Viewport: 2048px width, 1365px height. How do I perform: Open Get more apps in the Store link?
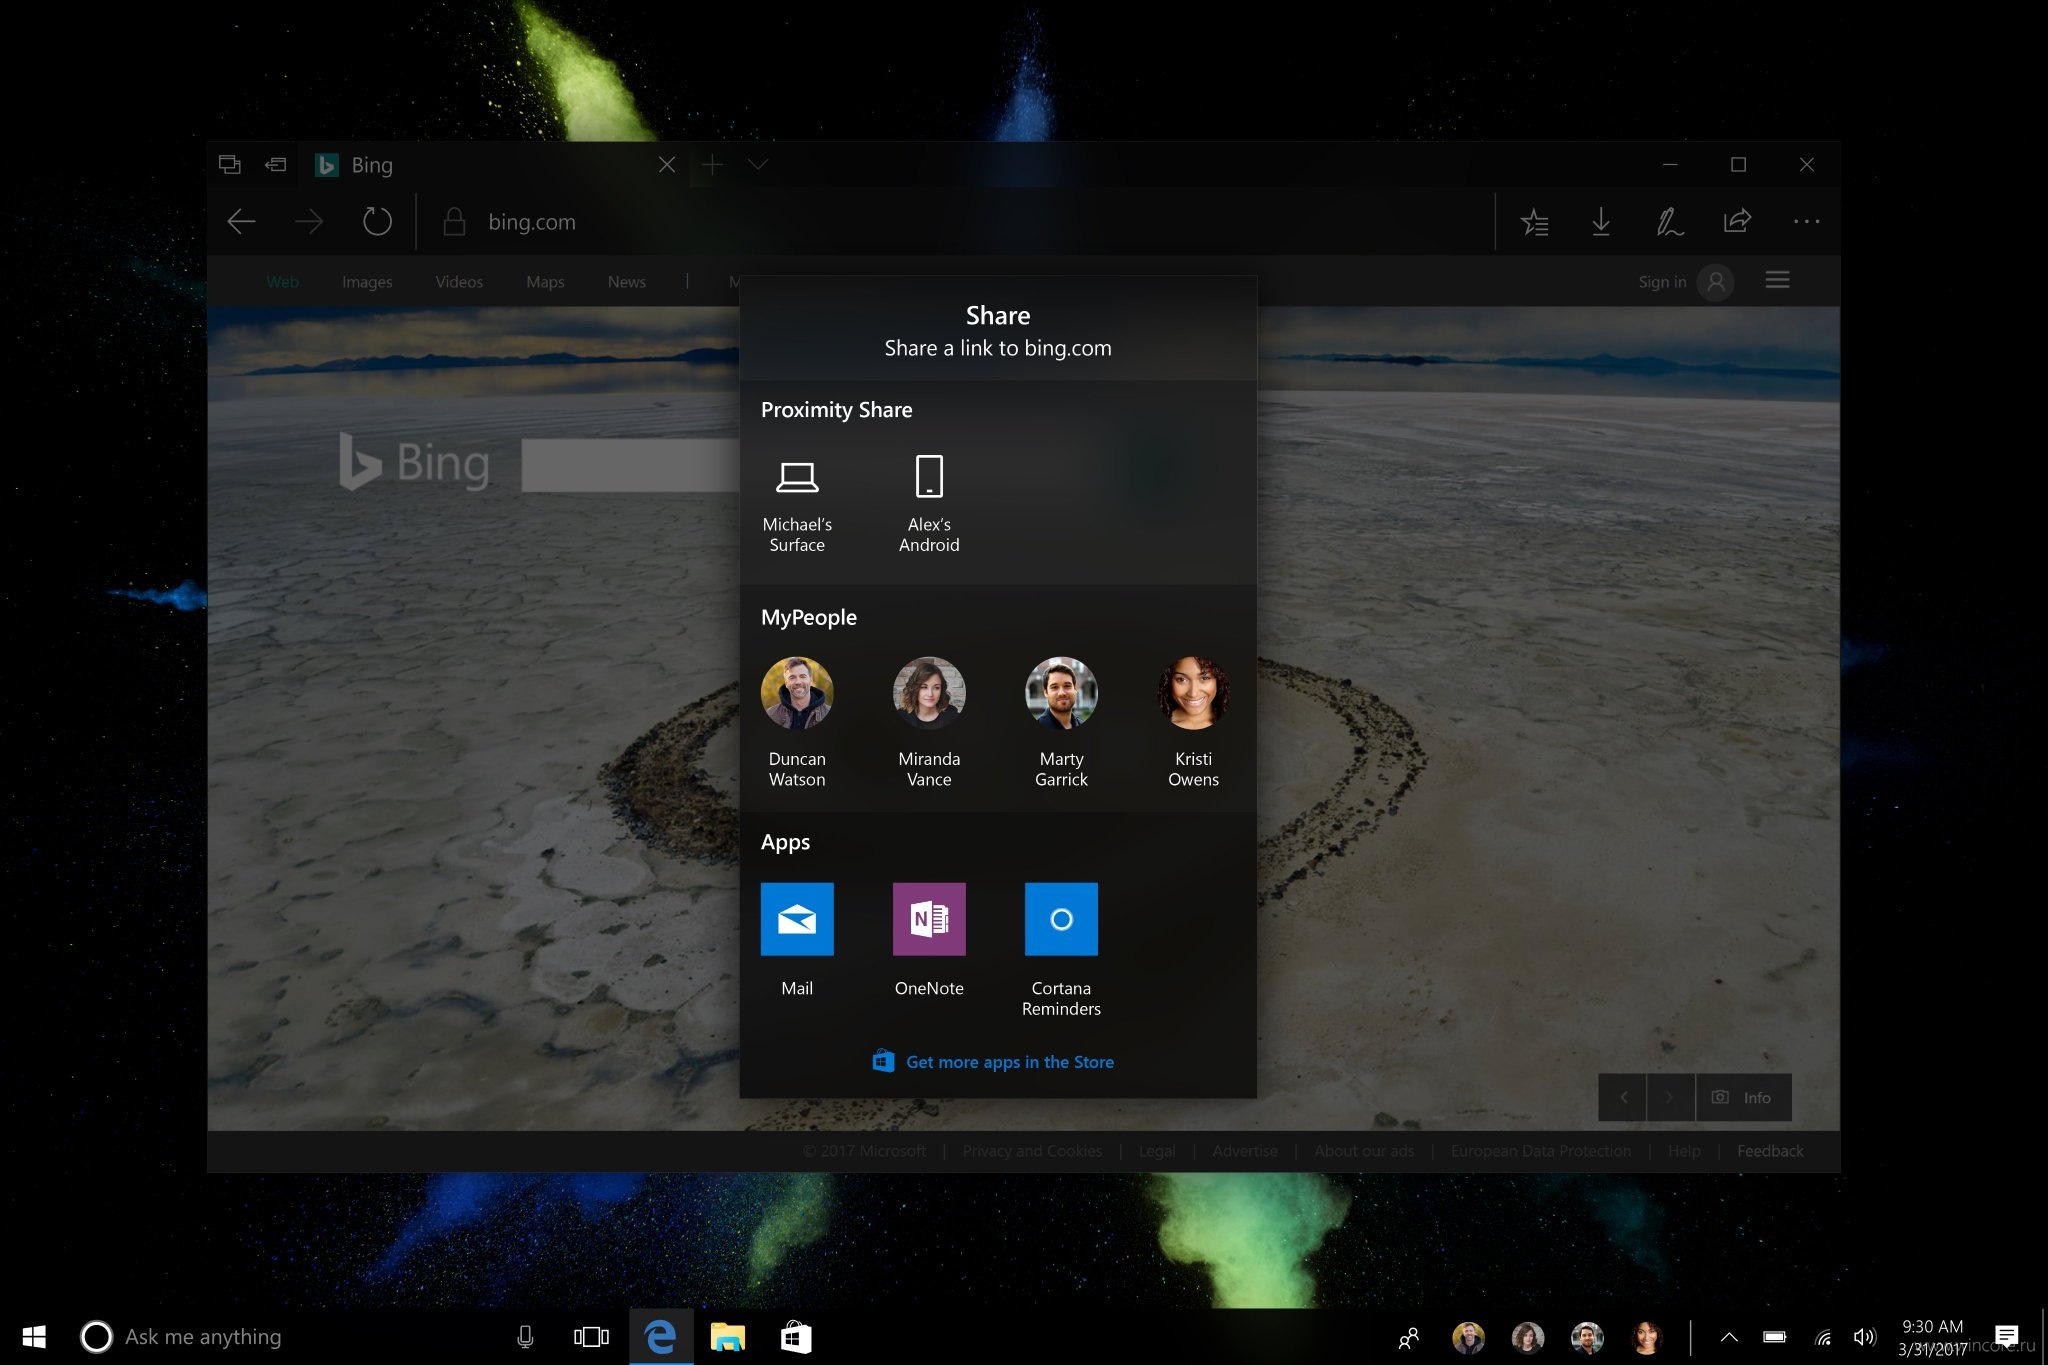(x=993, y=1061)
